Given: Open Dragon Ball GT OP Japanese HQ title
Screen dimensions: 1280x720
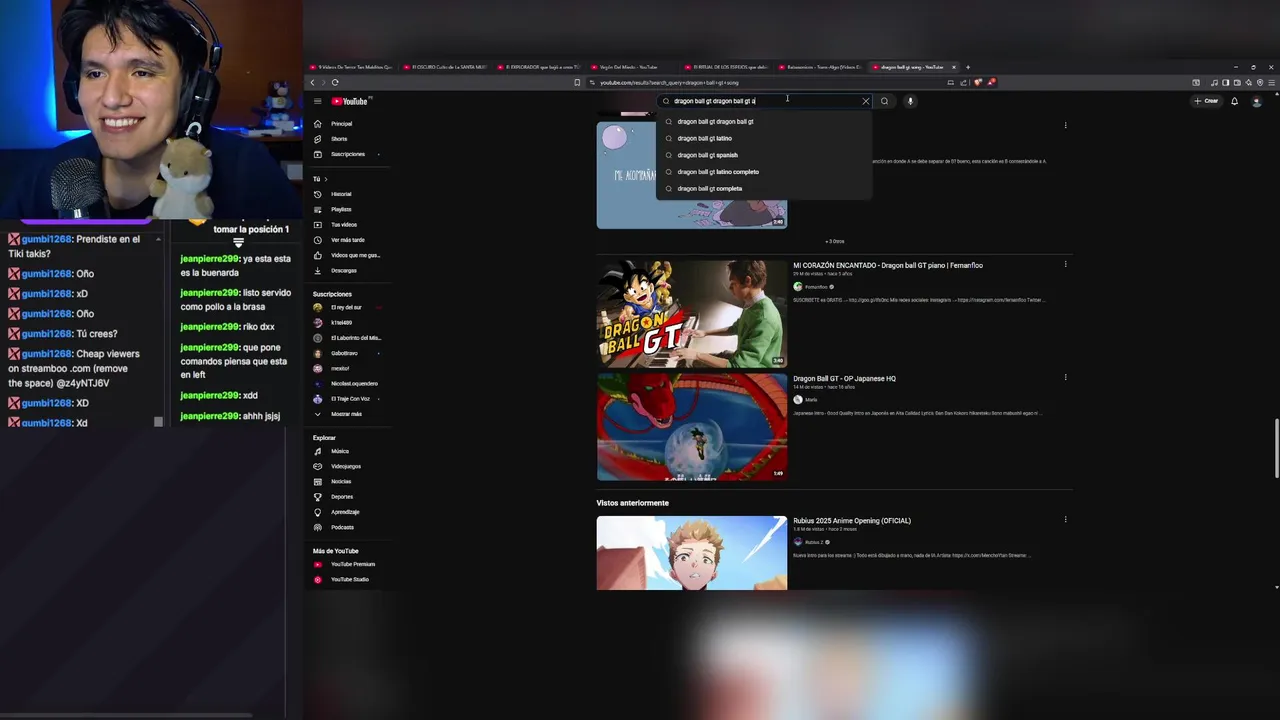Looking at the screenshot, I should (844, 378).
